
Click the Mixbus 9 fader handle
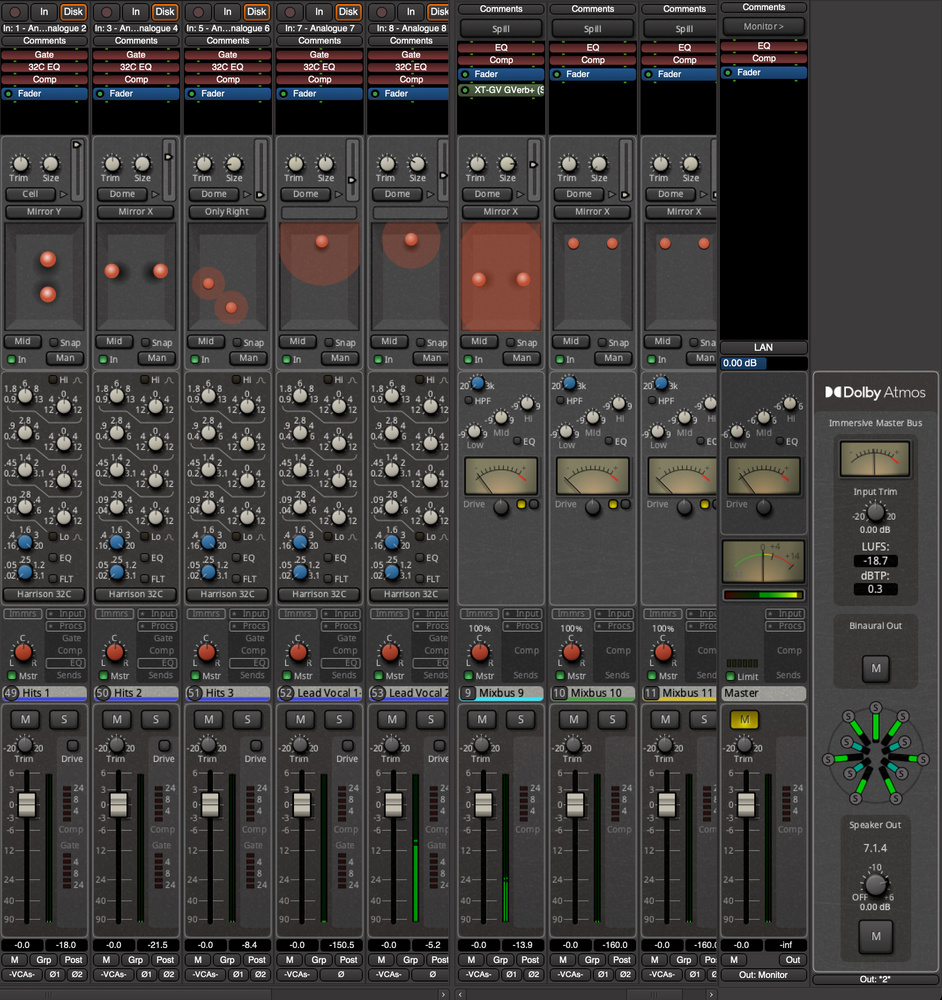pos(484,805)
